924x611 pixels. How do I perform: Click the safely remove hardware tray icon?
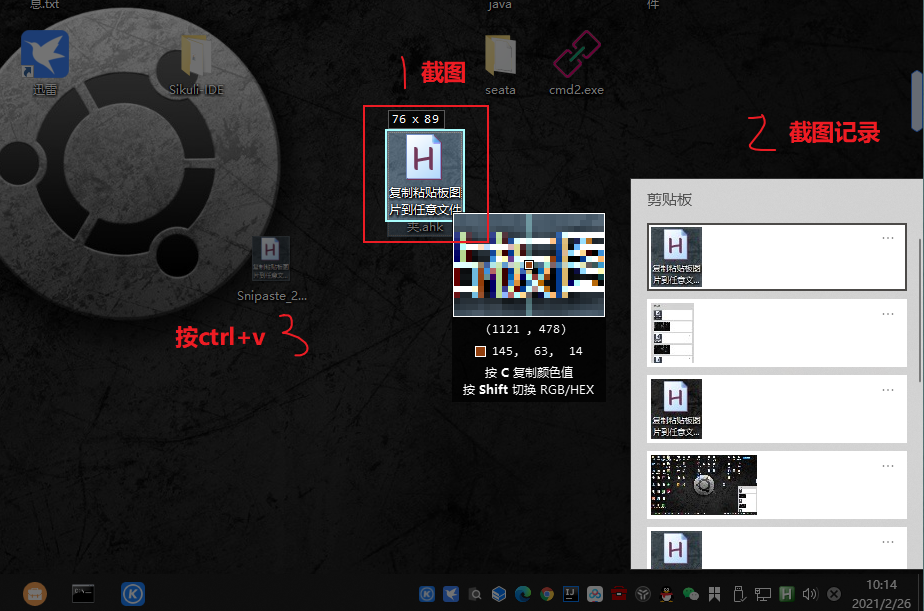(738, 593)
